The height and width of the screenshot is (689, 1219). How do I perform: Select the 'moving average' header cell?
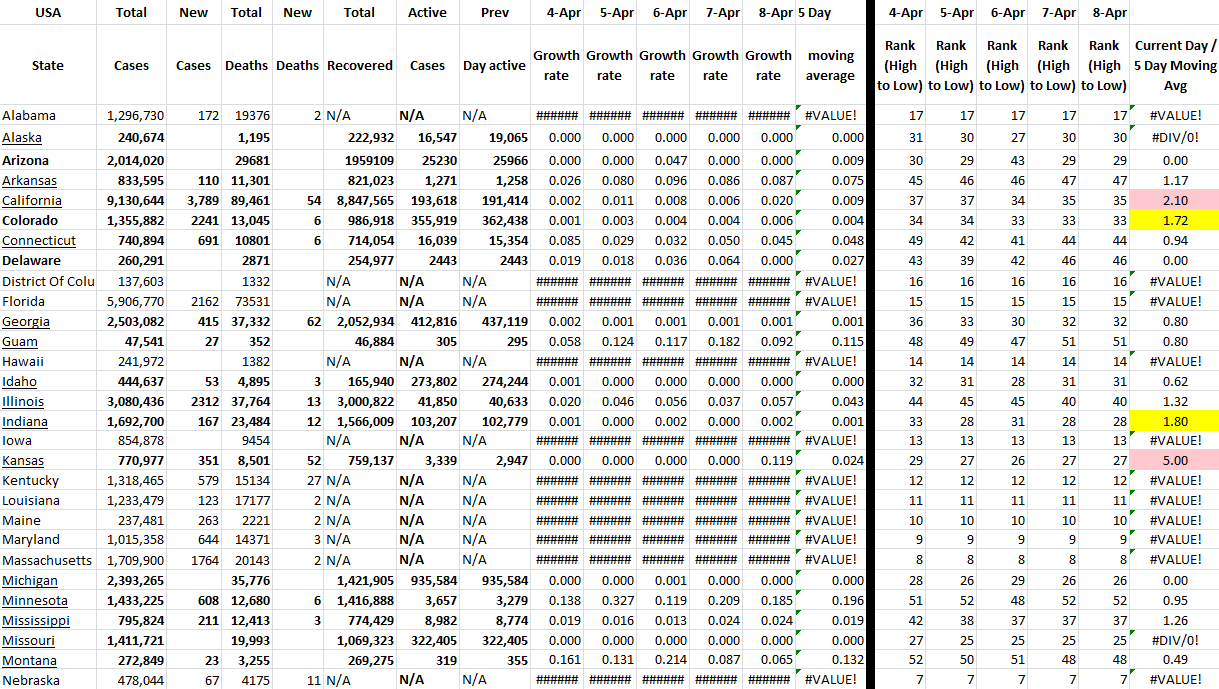click(x=830, y=66)
